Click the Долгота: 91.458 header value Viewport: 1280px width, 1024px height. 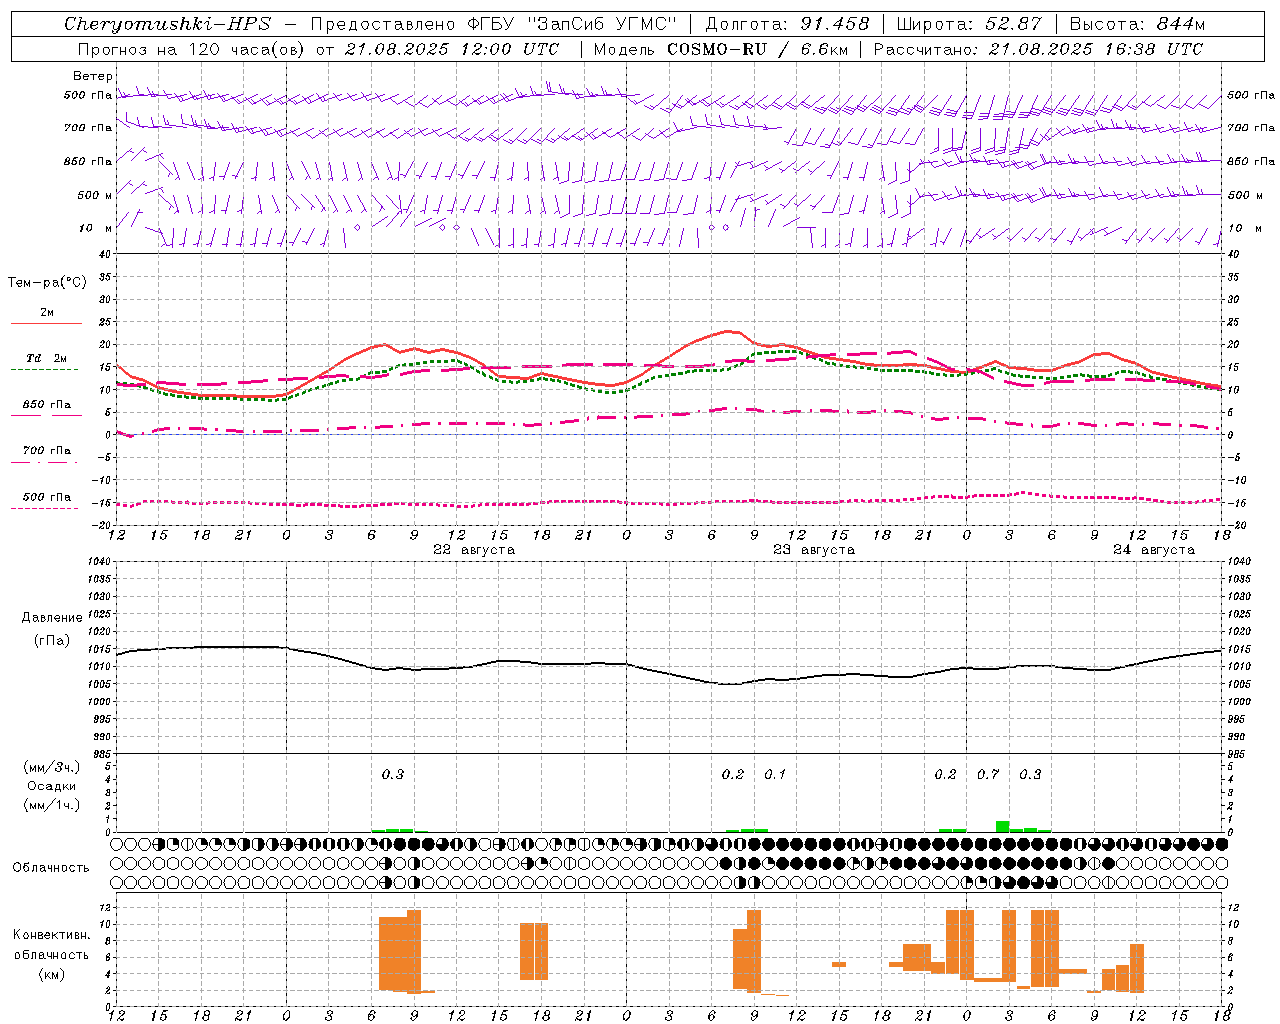coord(787,24)
